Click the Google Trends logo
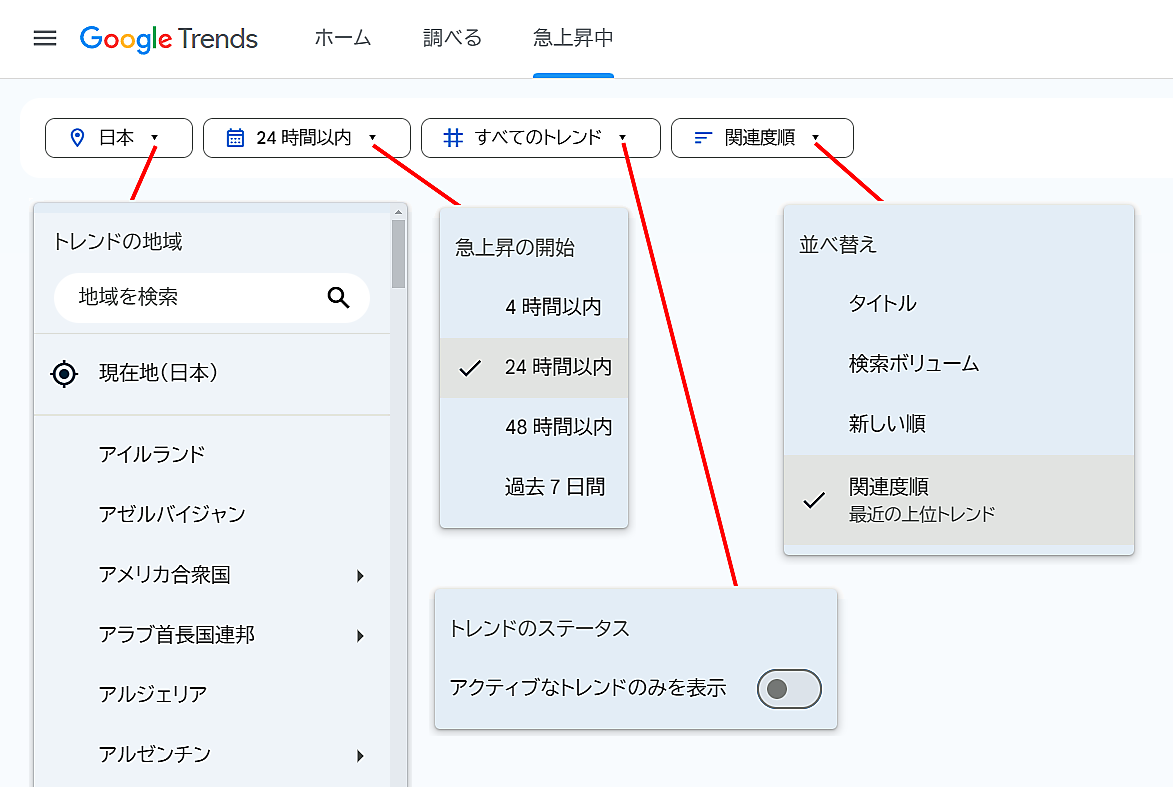The width and height of the screenshot is (1173, 787). (x=169, y=39)
